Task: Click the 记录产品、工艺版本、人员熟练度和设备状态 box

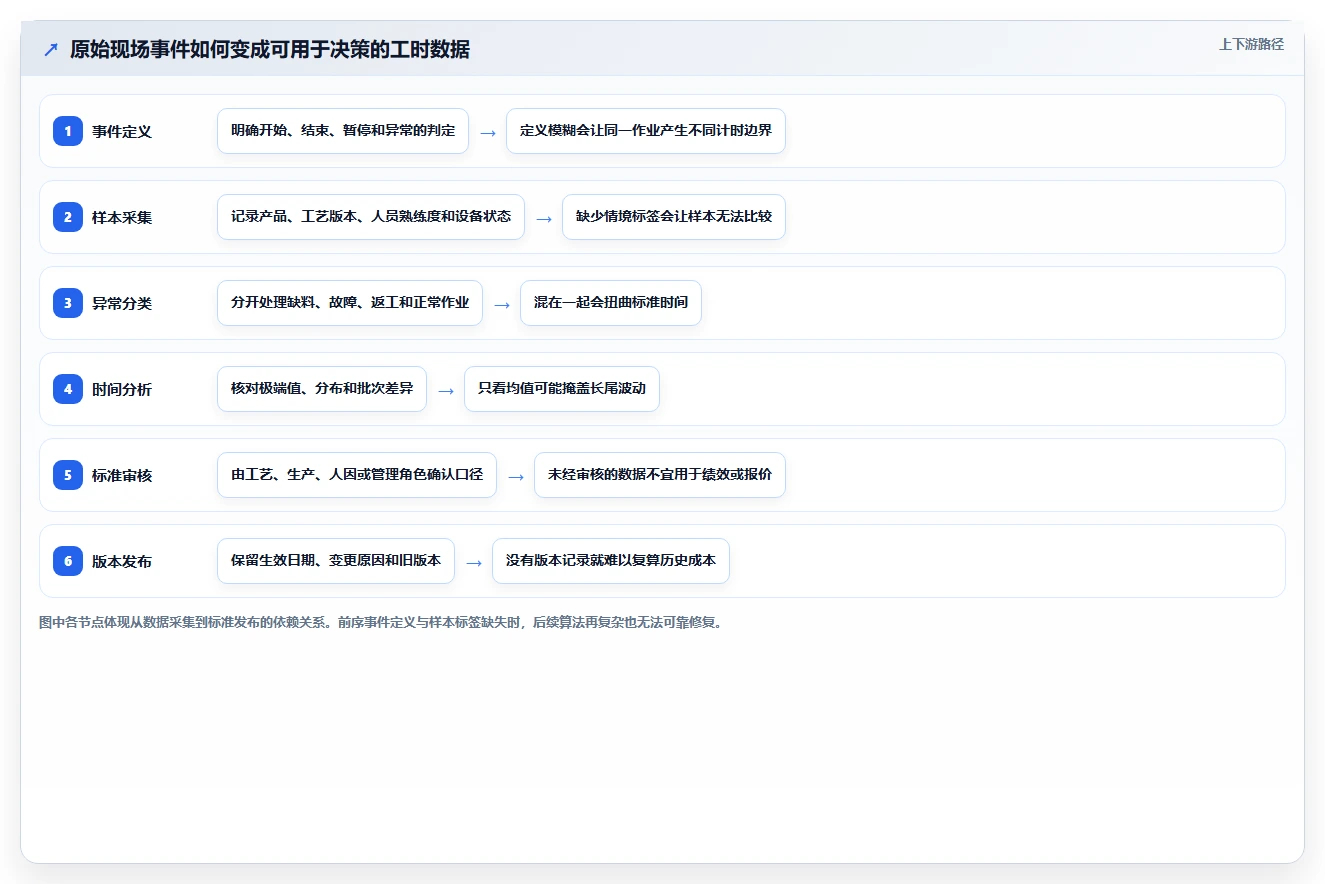Action: click(x=371, y=217)
